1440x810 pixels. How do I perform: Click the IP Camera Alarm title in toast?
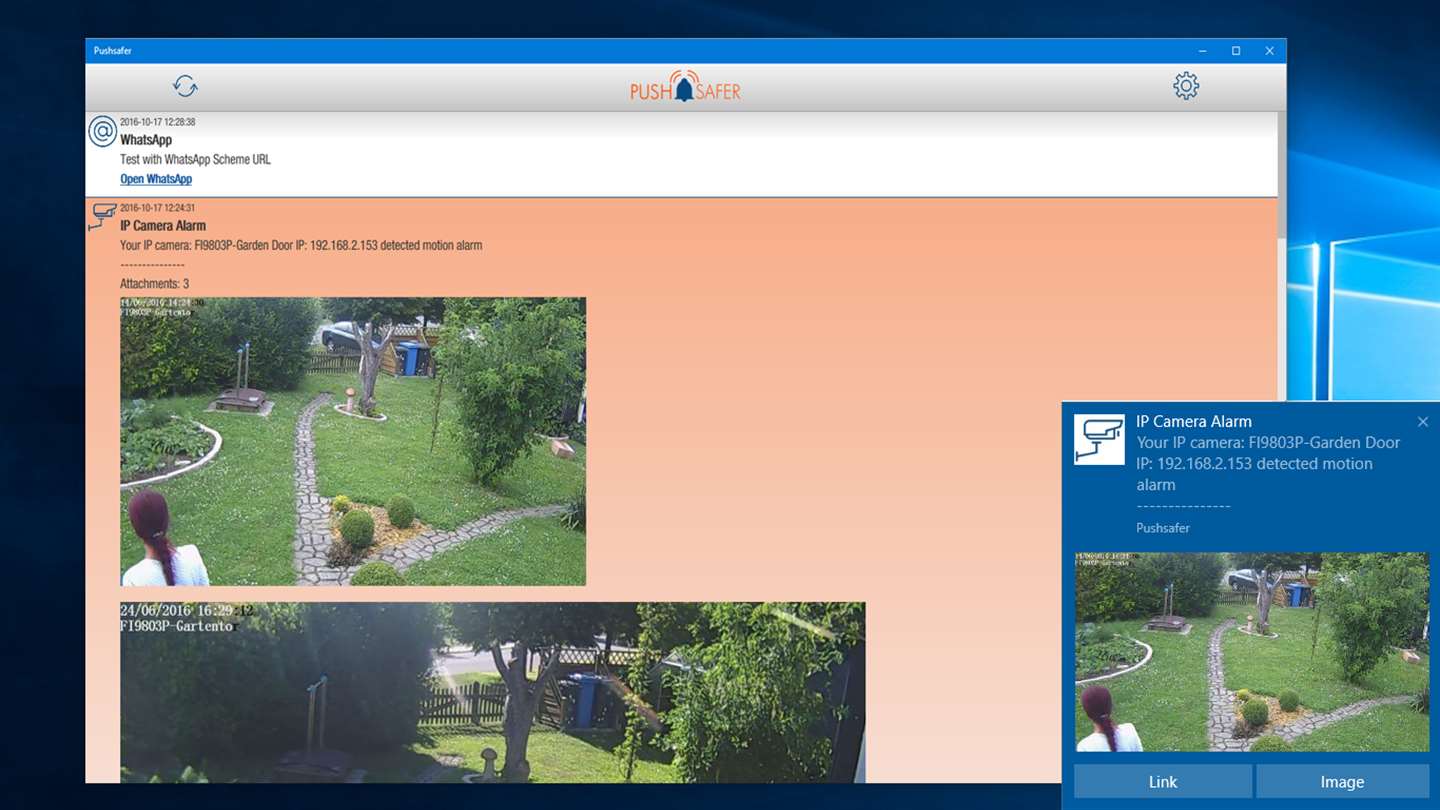tap(1194, 421)
